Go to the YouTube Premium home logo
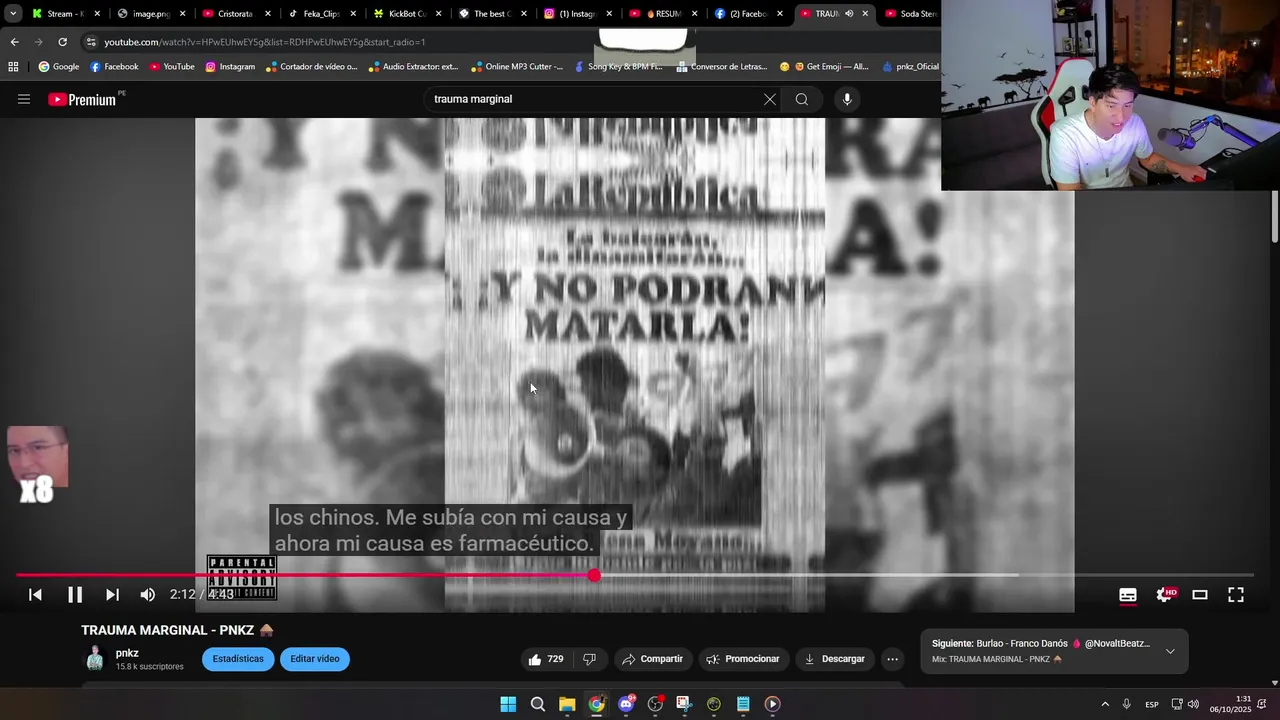The image size is (1280, 720). coord(82,99)
